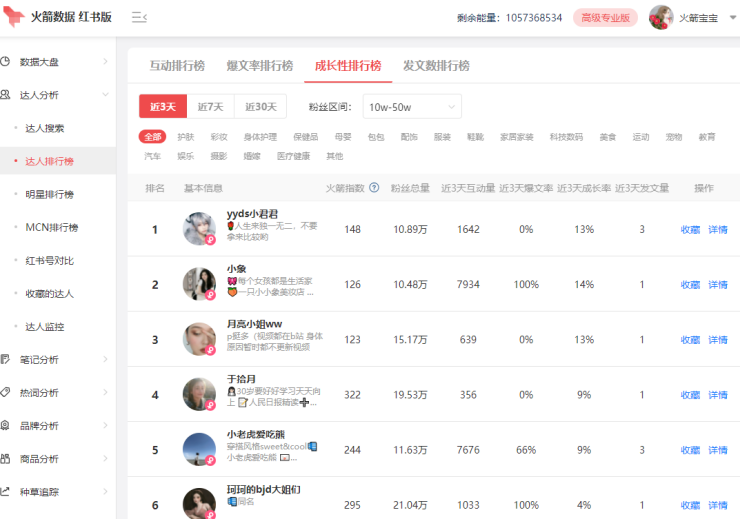Select the 成长性排行榜 tab
Viewport: 740px width, 519px height.
point(348,66)
